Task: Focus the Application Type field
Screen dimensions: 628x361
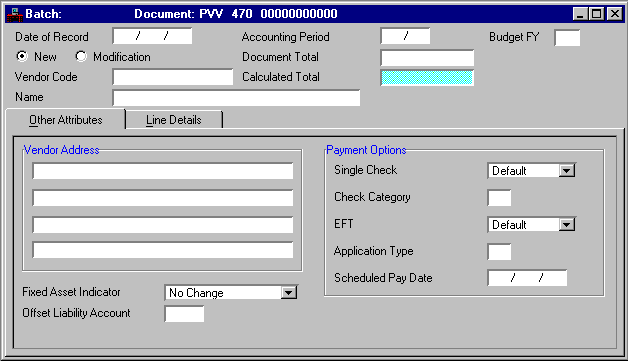Action: click(499, 252)
